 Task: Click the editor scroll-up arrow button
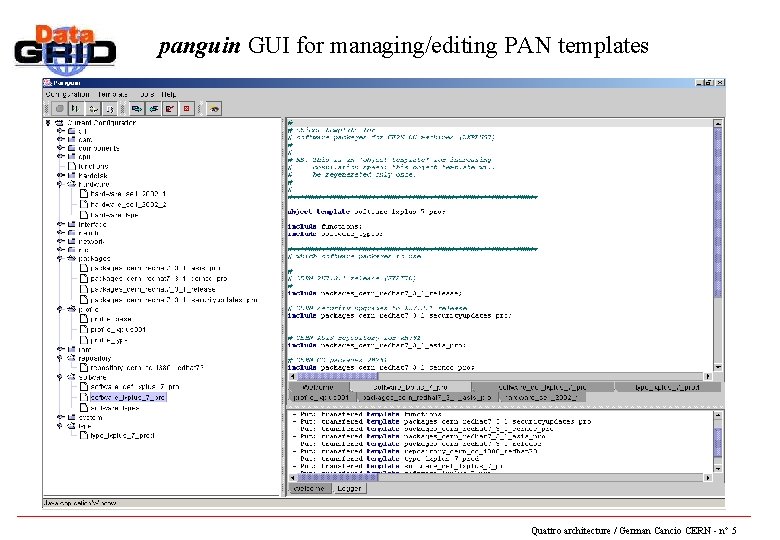[718, 123]
